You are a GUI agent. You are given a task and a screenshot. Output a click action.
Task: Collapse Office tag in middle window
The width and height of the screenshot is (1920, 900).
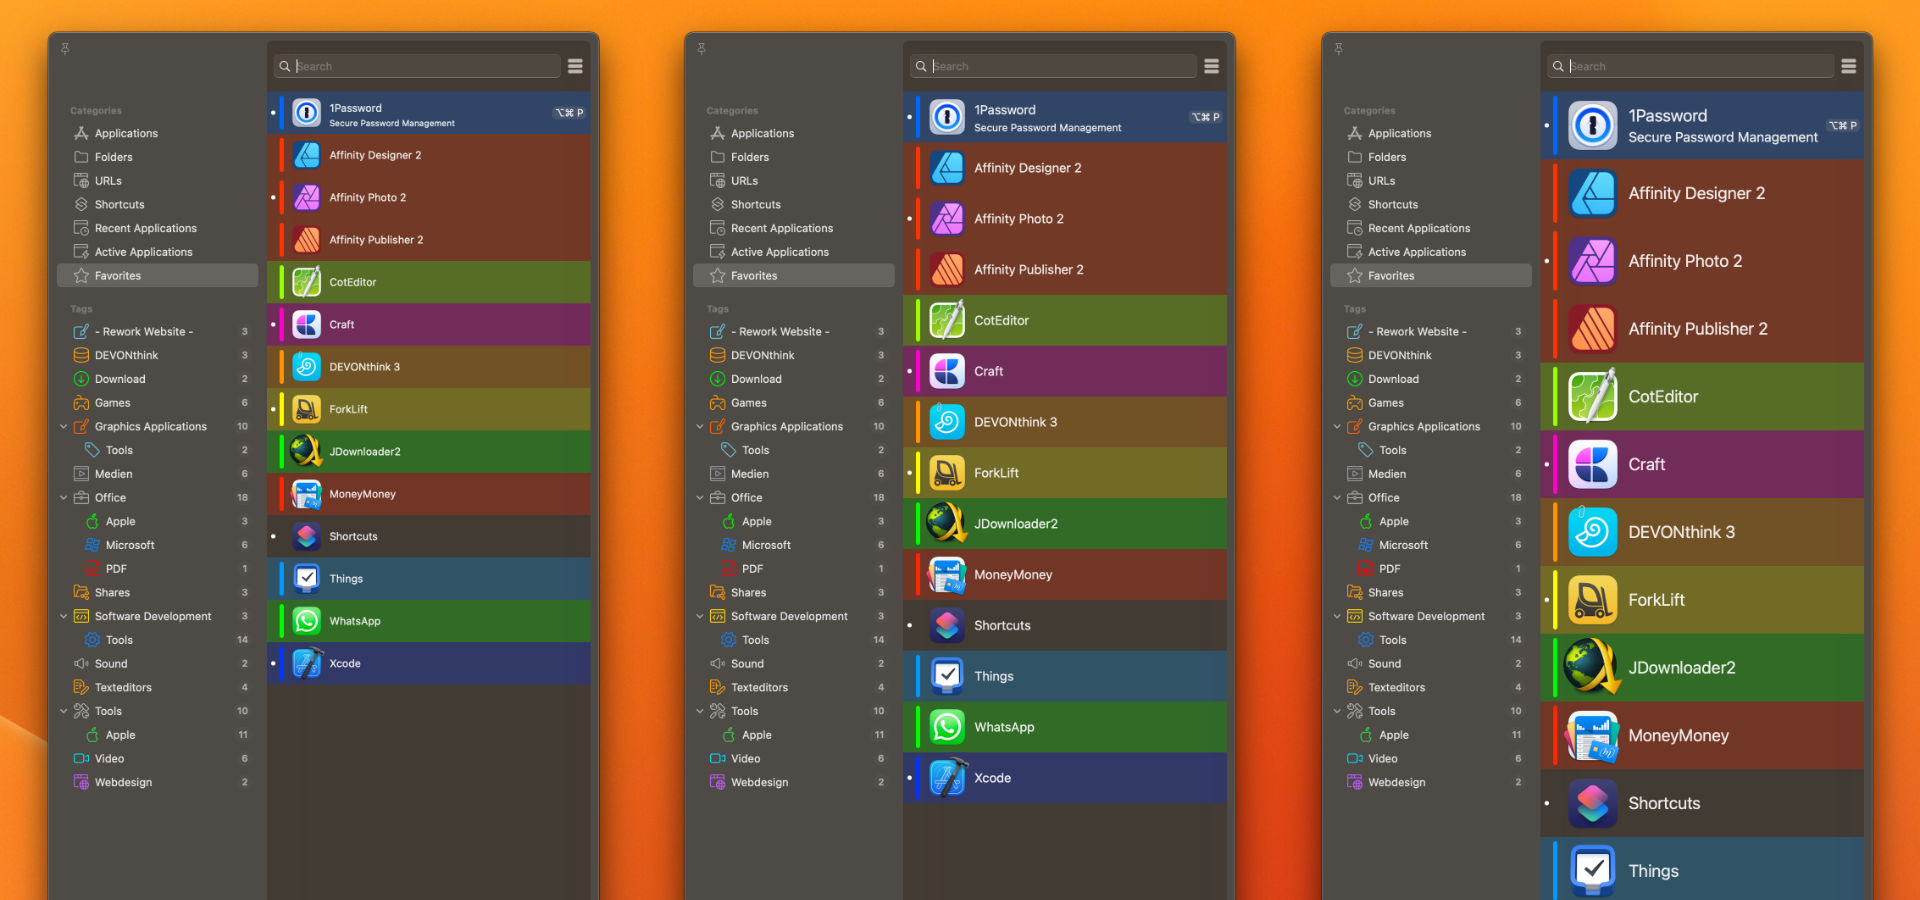700,497
